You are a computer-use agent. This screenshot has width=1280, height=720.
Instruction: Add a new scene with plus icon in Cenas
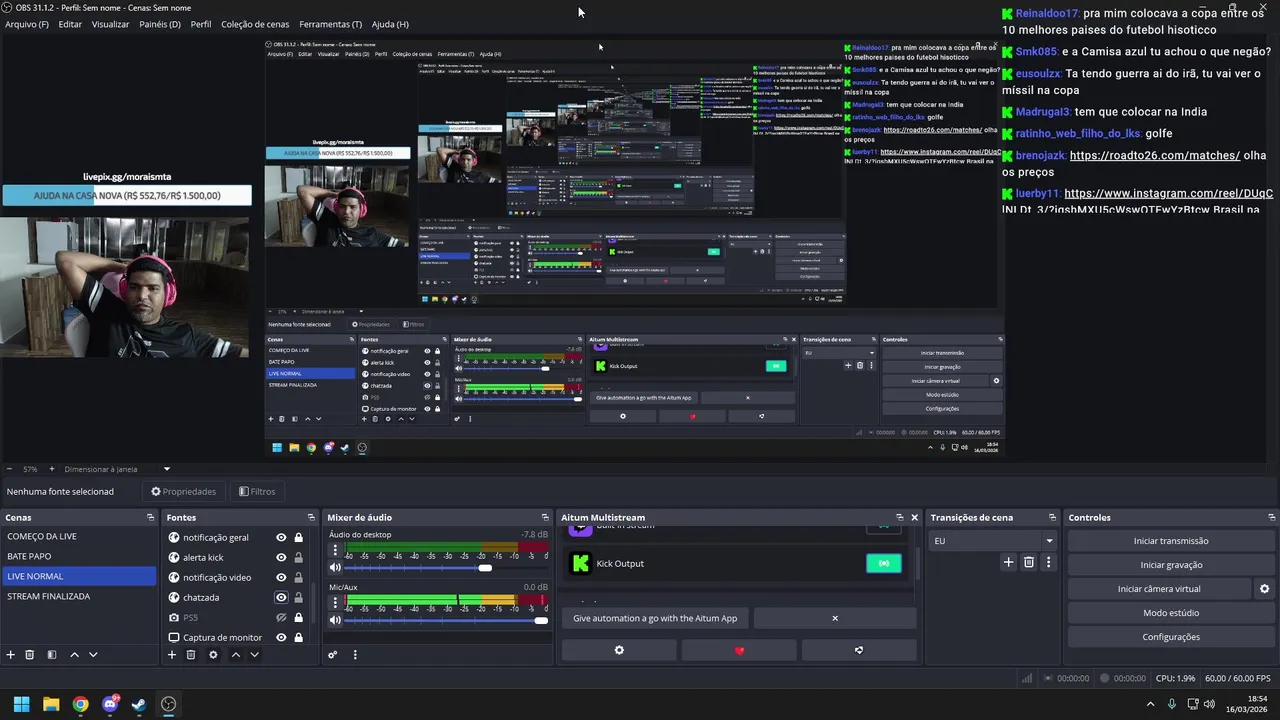[x=11, y=655]
